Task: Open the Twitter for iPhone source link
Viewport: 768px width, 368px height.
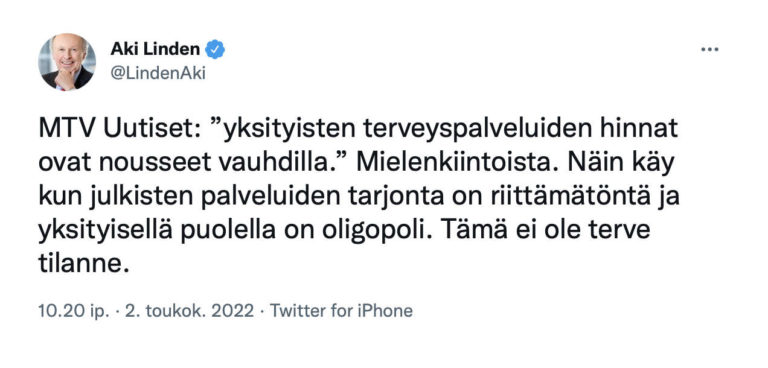Action: tap(341, 311)
